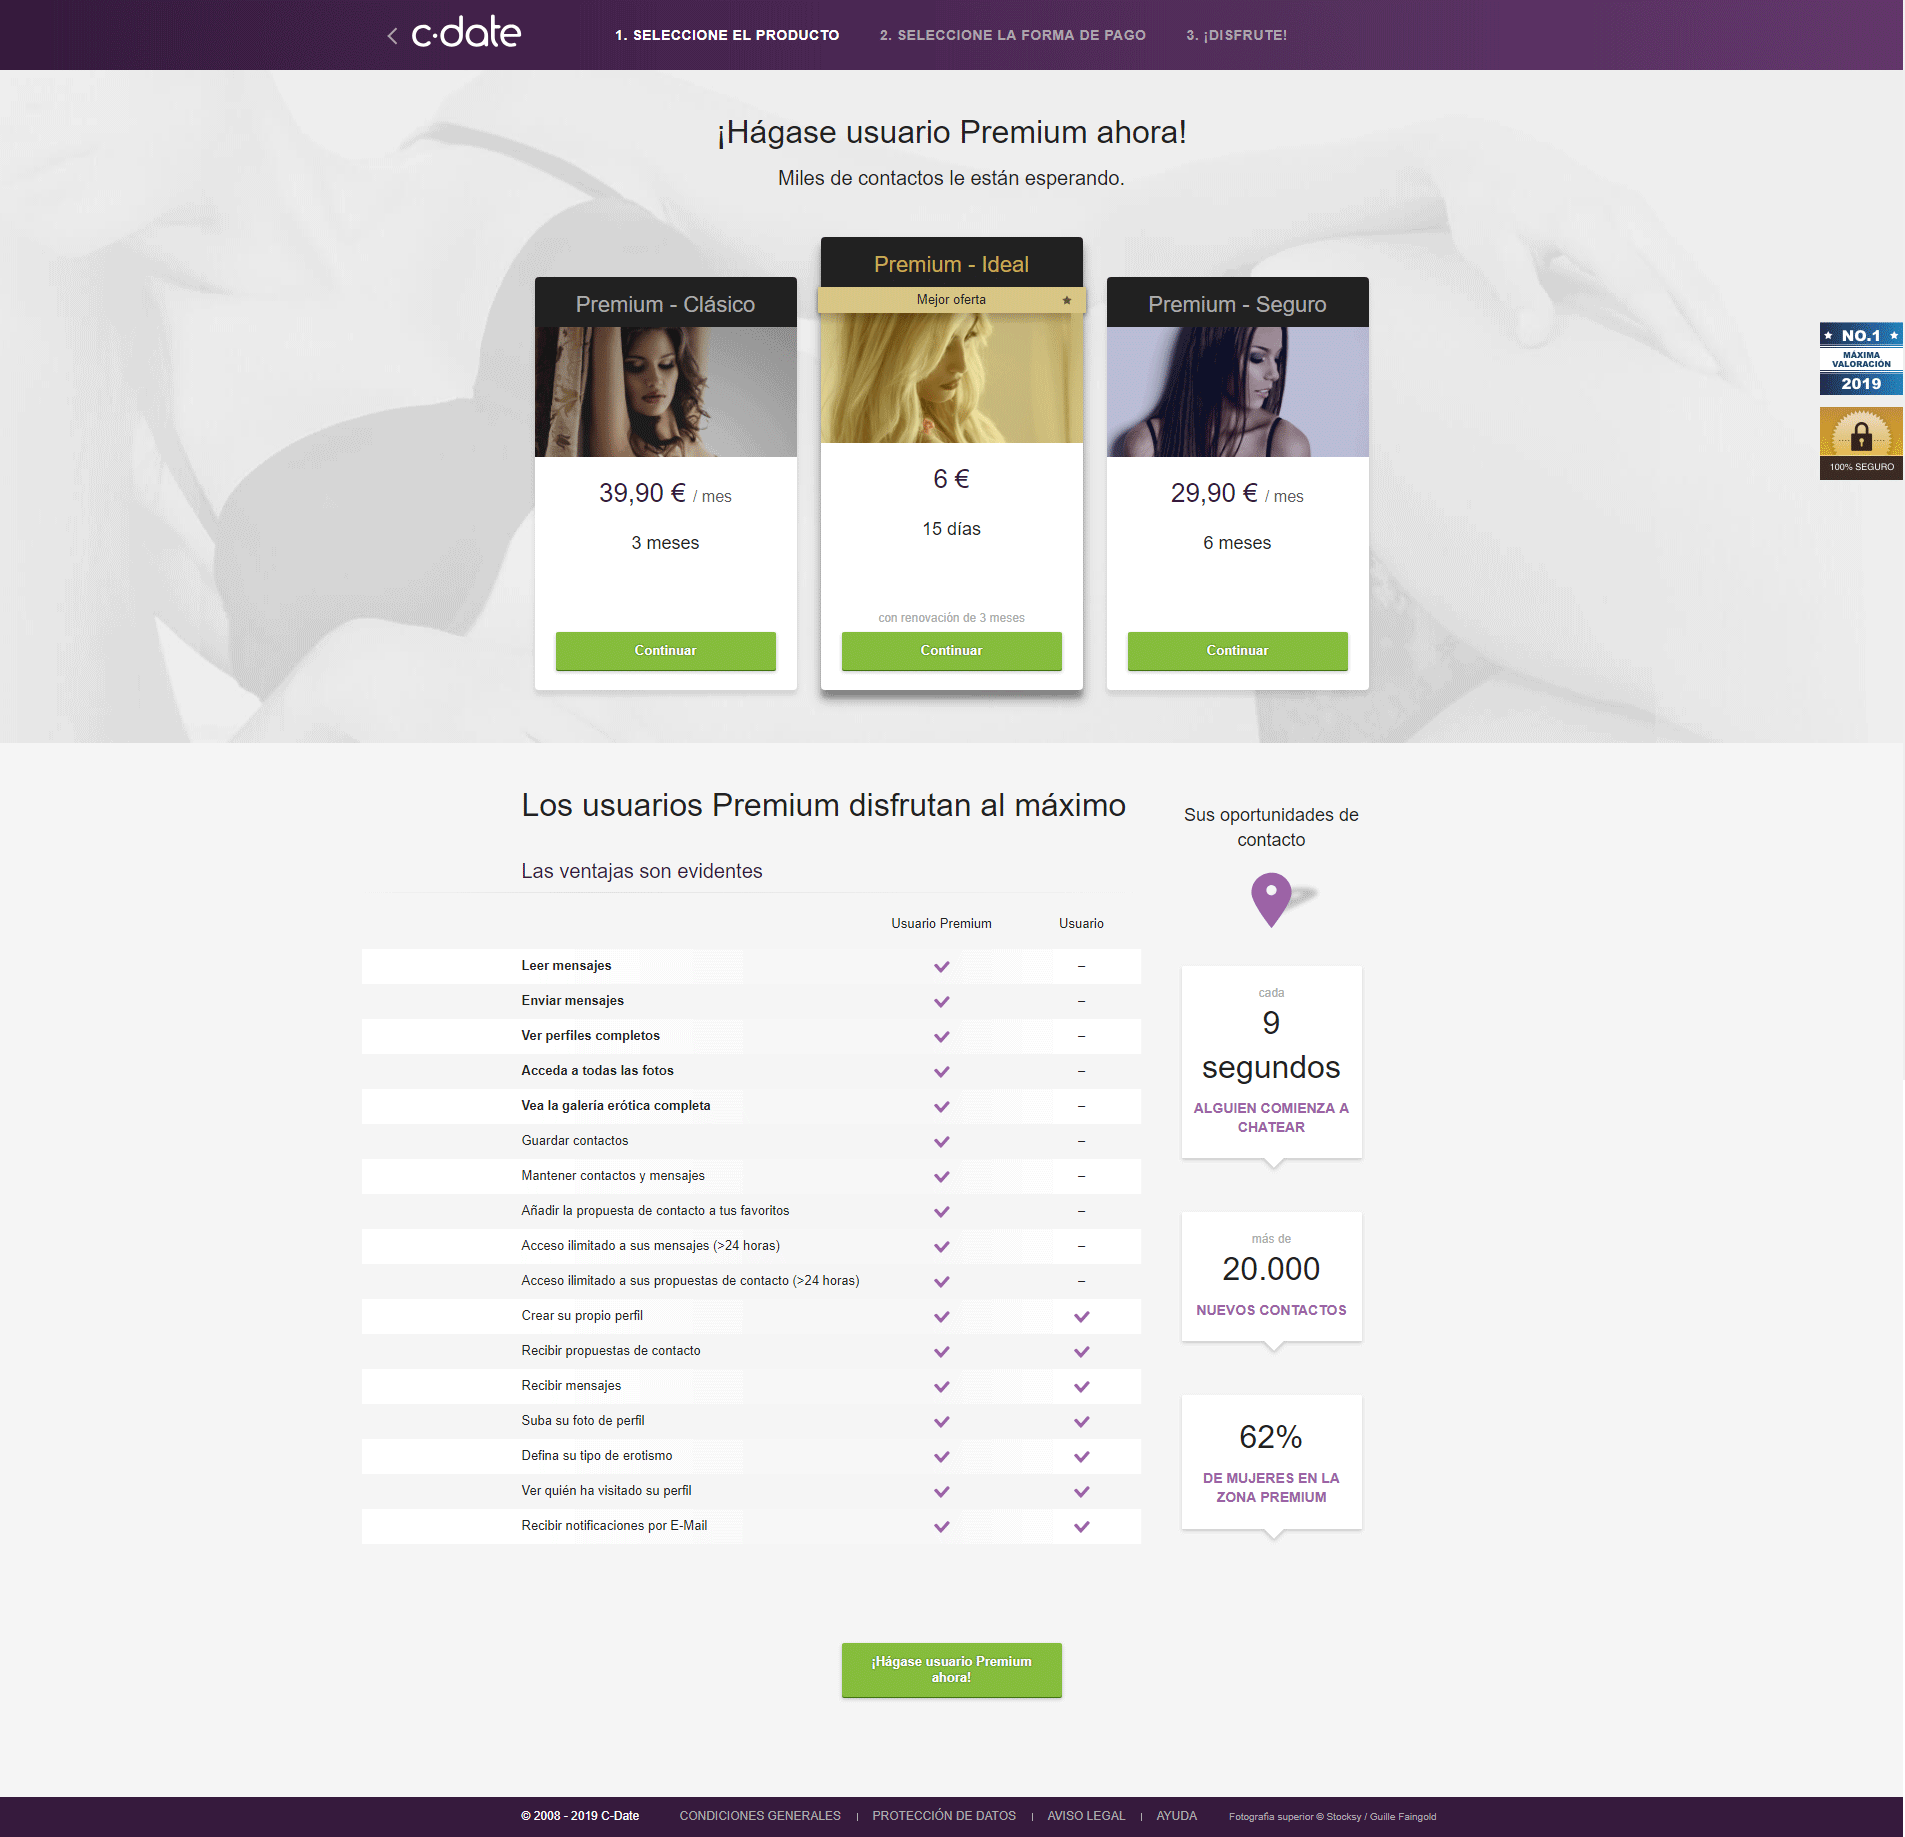The width and height of the screenshot is (1905, 1837).
Task: Click the Usuario checkmark for Ver quién ha visitado
Action: click(x=1081, y=1492)
